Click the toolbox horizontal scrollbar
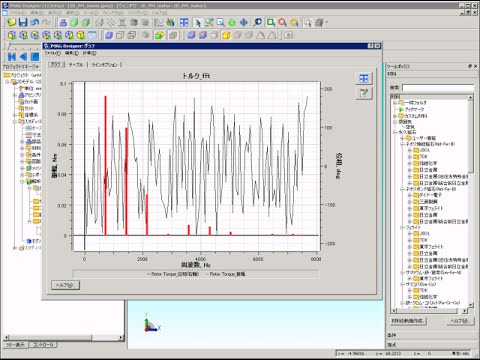Viewport: 480px width, 360px height. tap(429, 311)
